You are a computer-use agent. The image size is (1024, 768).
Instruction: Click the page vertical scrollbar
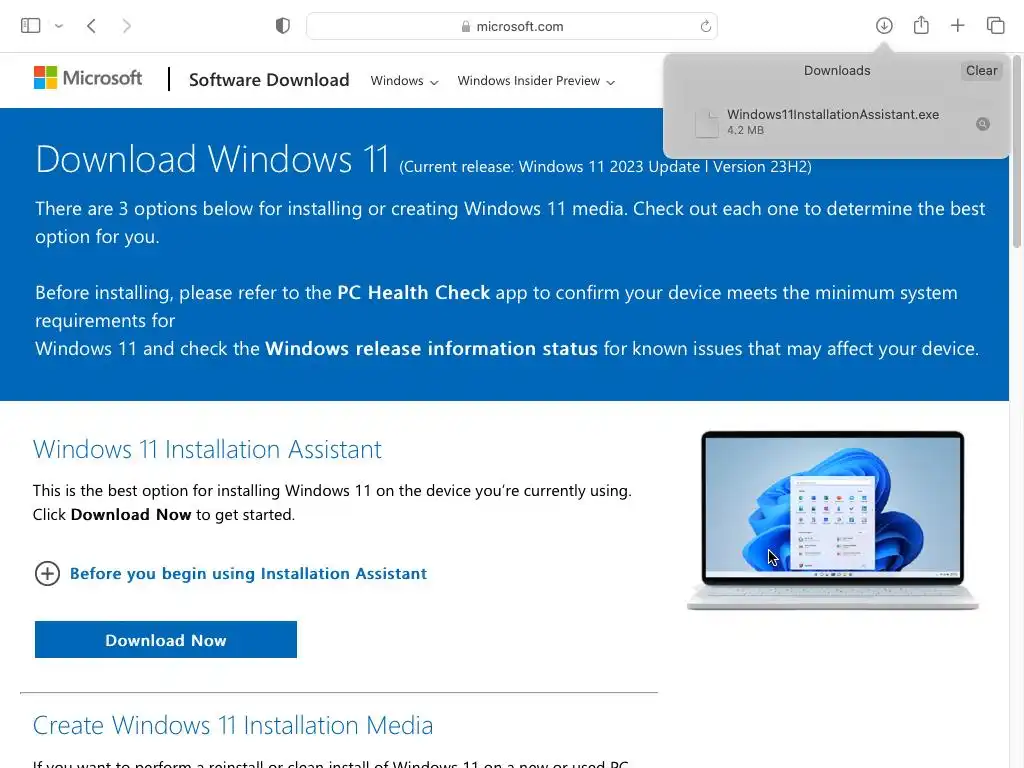click(1016, 153)
